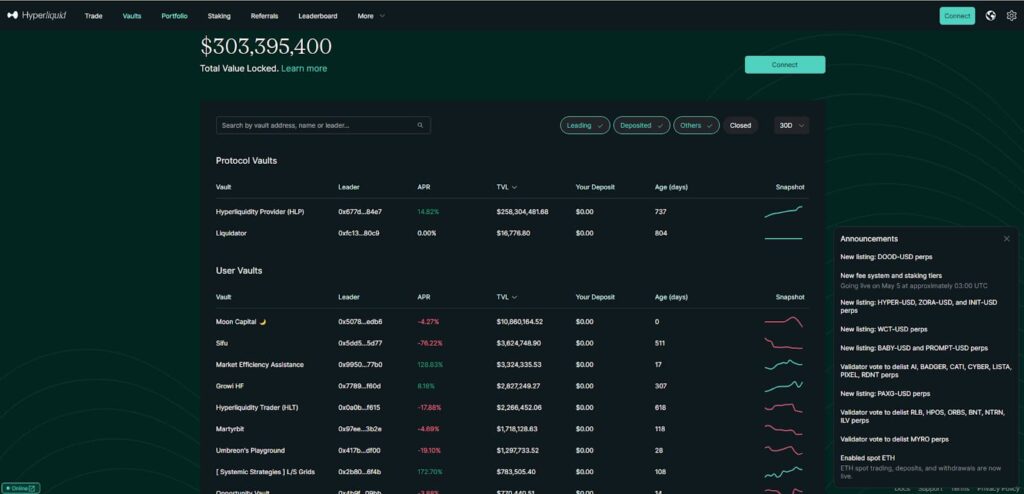Open BABY-USD and PROMPT-USD listing announcement
Image resolution: width=1024 pixels, height=494 pixels.
(914, 348)
